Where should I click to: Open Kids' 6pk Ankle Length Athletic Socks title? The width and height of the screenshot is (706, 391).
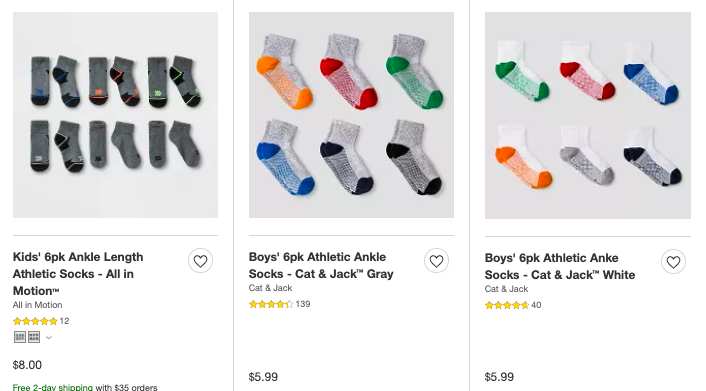pyautogui.click(x=78, y=274)
